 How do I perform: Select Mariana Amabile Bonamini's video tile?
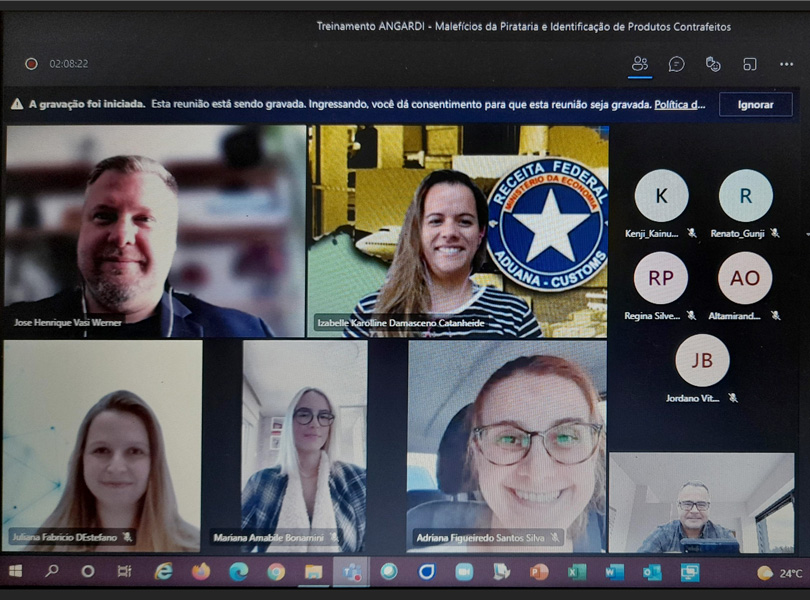click(305, 445)
